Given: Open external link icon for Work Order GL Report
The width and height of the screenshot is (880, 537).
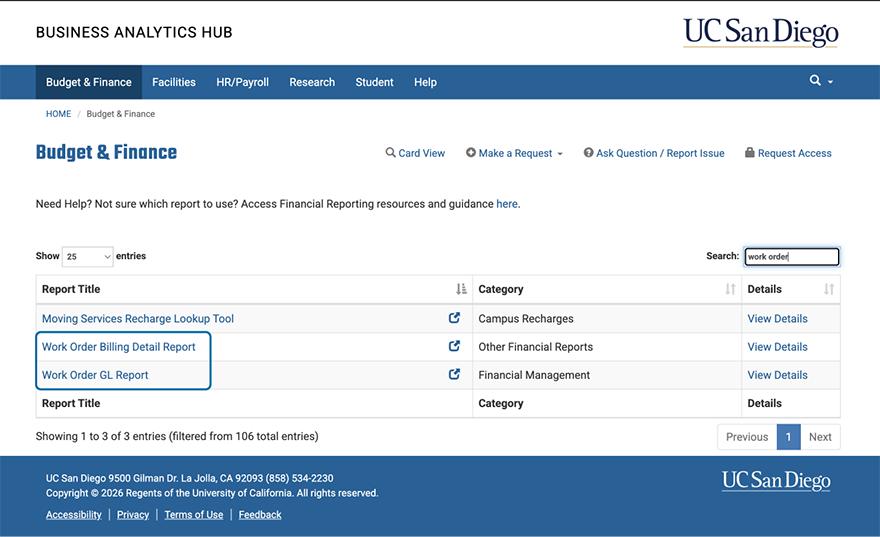Looking at the screenshot, I should click(454, 374).
